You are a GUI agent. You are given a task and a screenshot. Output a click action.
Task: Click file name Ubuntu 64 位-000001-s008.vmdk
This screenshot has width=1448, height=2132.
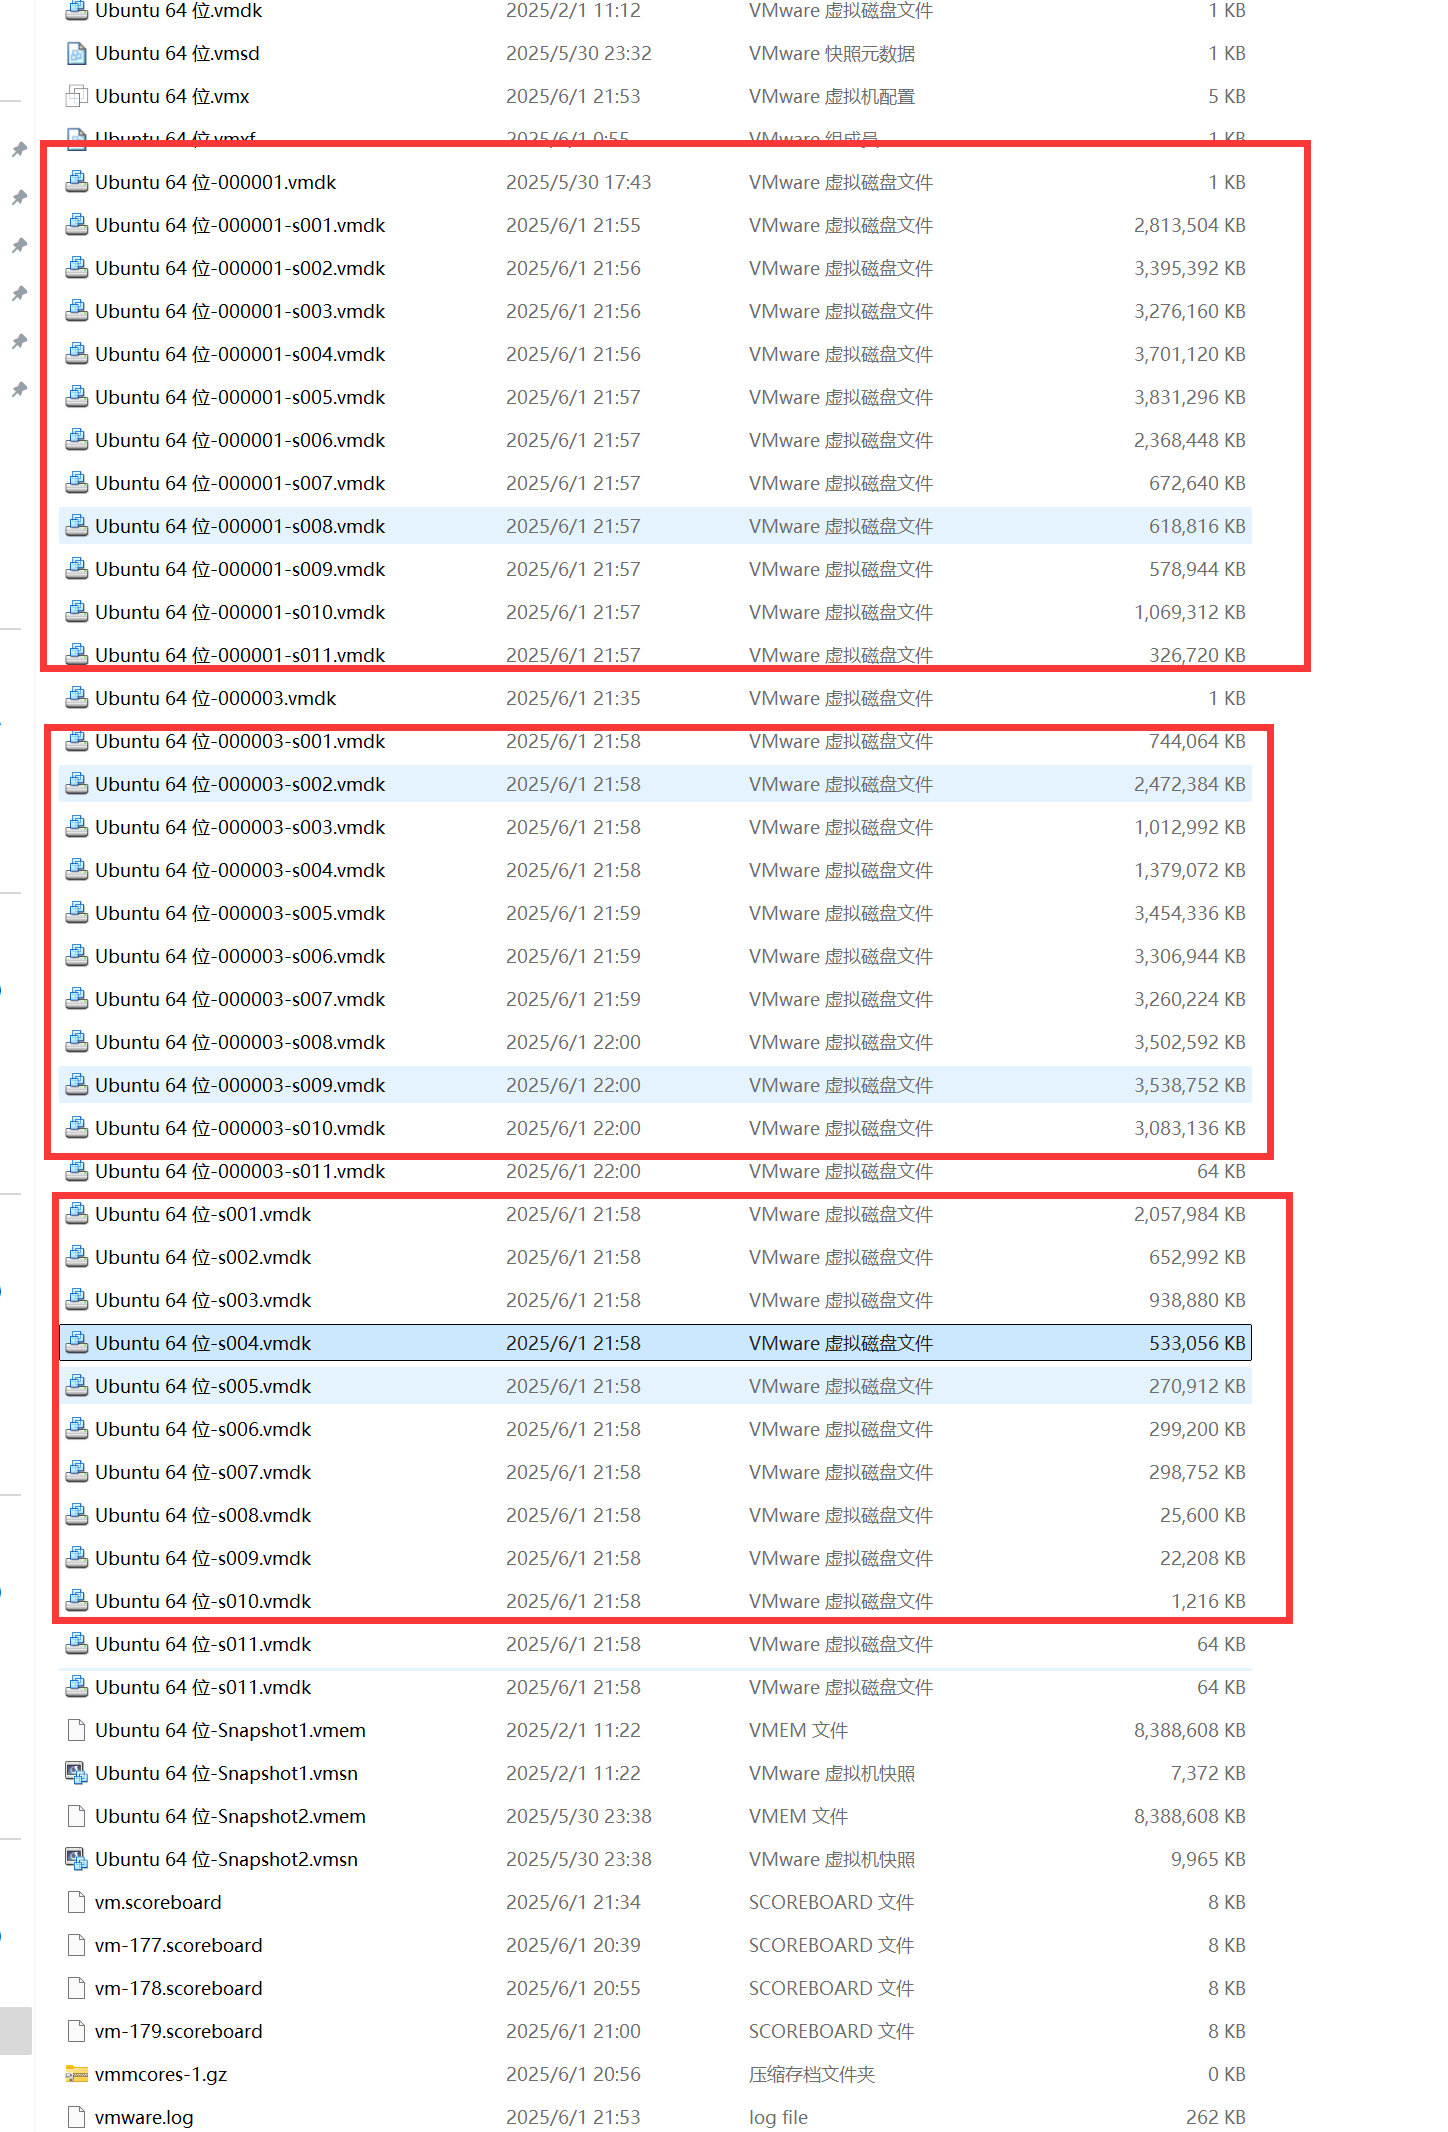[x=240, y=526]
